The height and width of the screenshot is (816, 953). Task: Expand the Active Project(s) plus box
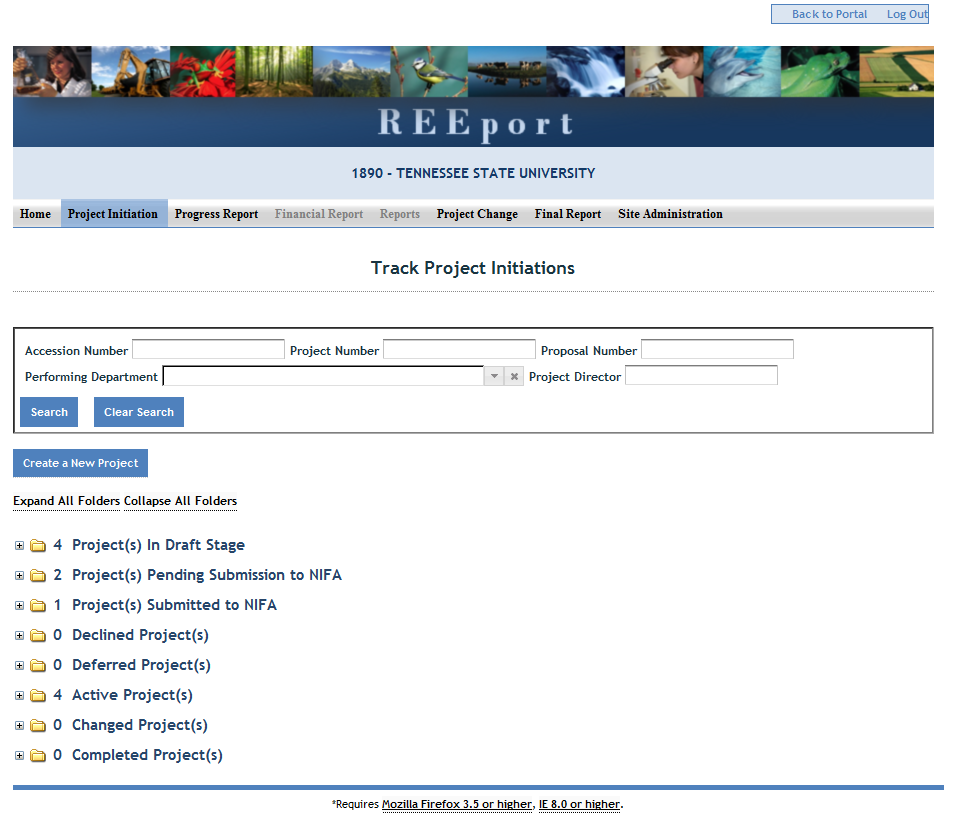(x=19, y=696)
